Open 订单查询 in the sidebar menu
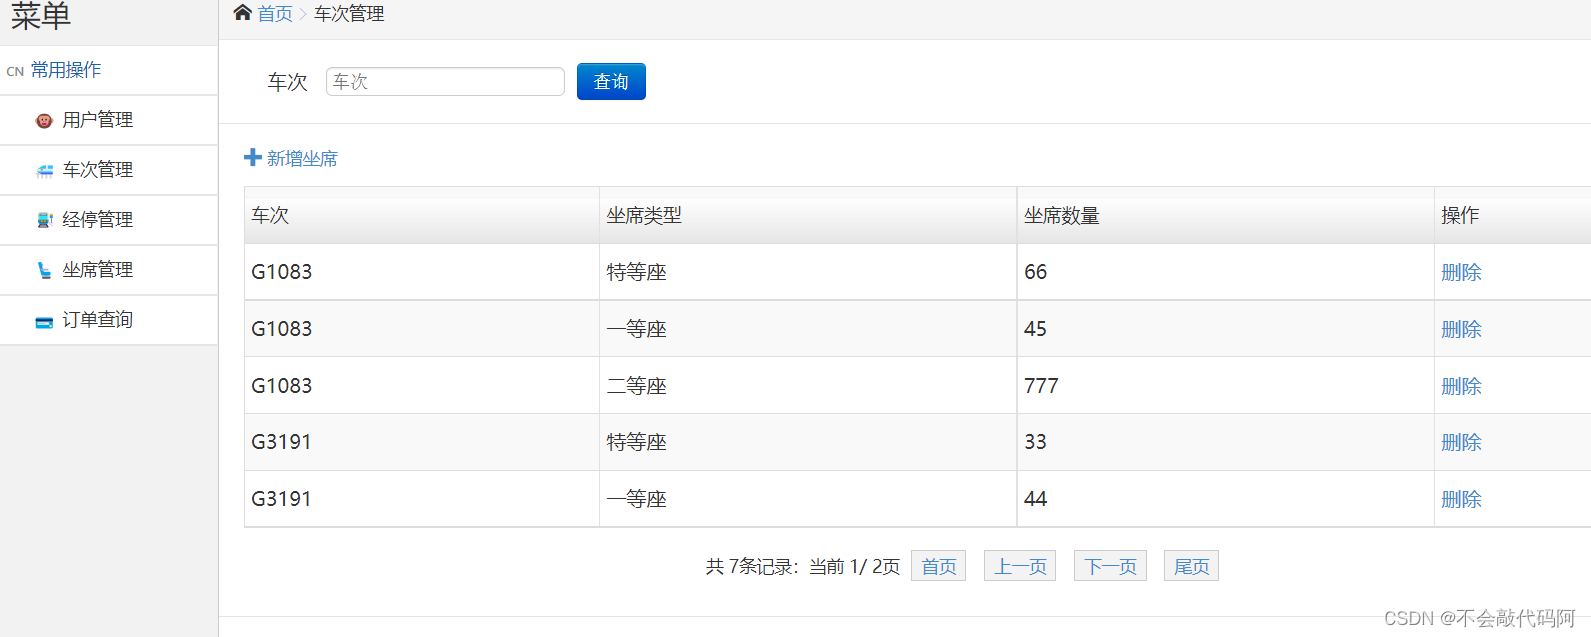1591x637 pixels. (109, 320)
